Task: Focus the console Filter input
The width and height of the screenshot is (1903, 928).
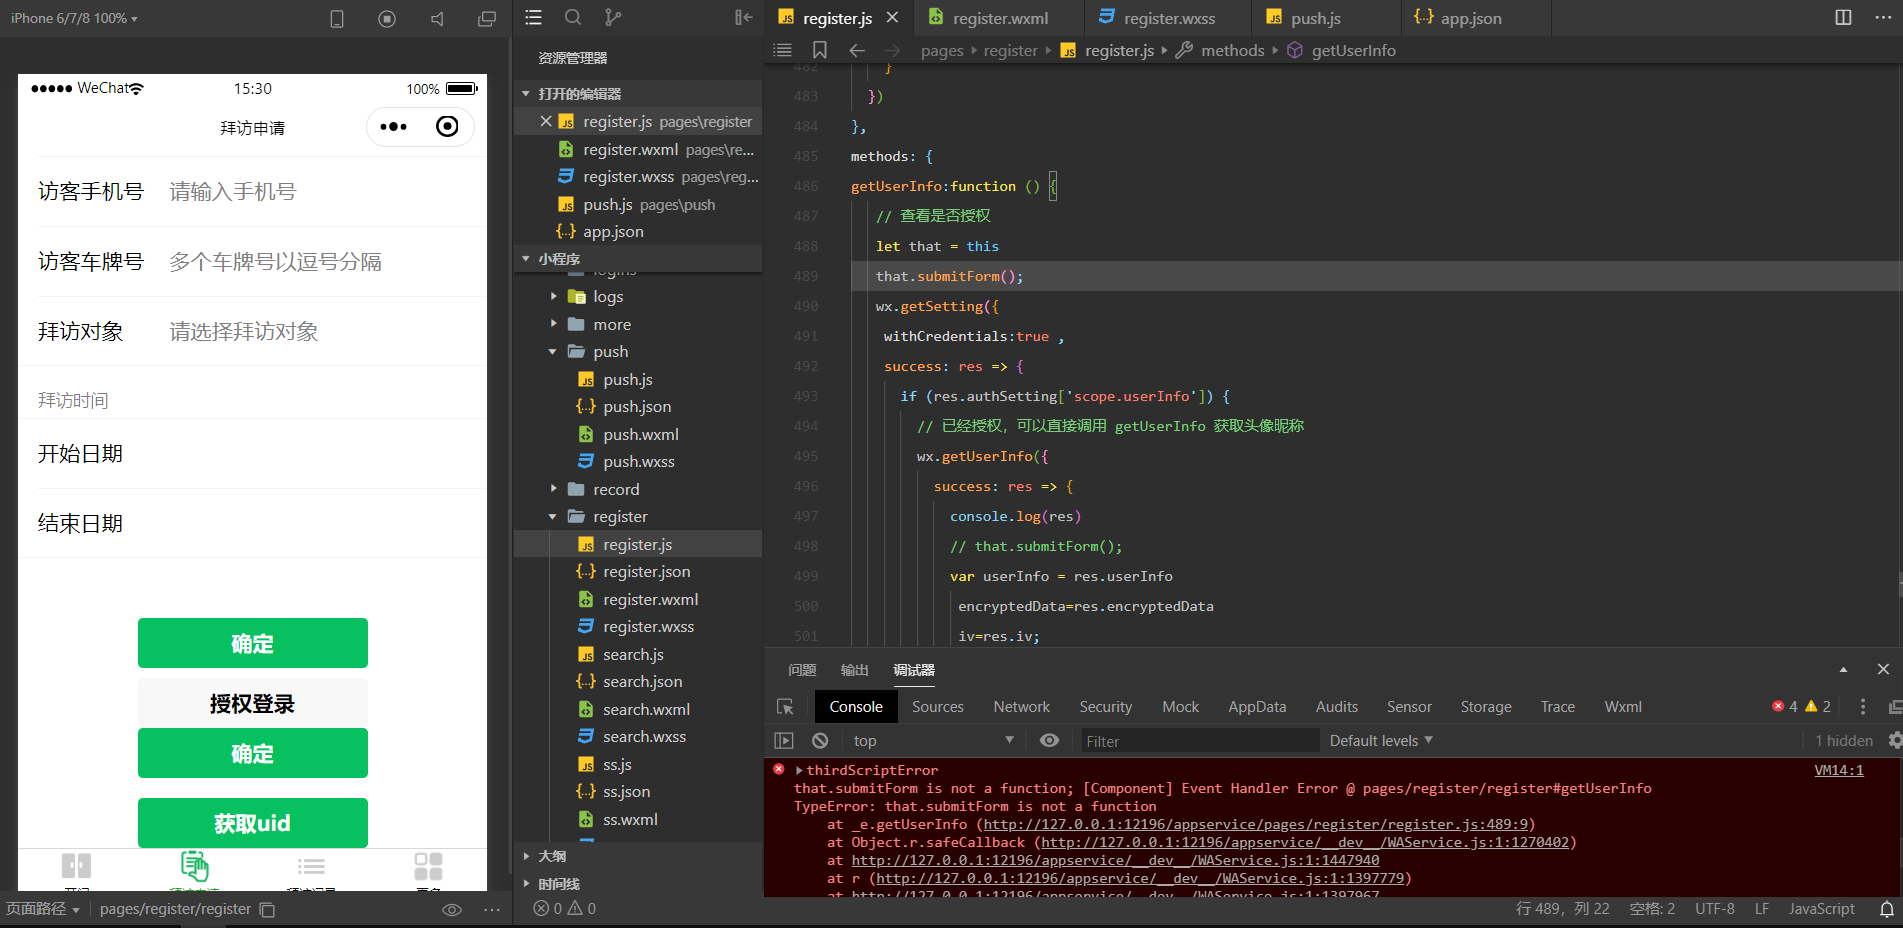Action: coord(1200,741)
